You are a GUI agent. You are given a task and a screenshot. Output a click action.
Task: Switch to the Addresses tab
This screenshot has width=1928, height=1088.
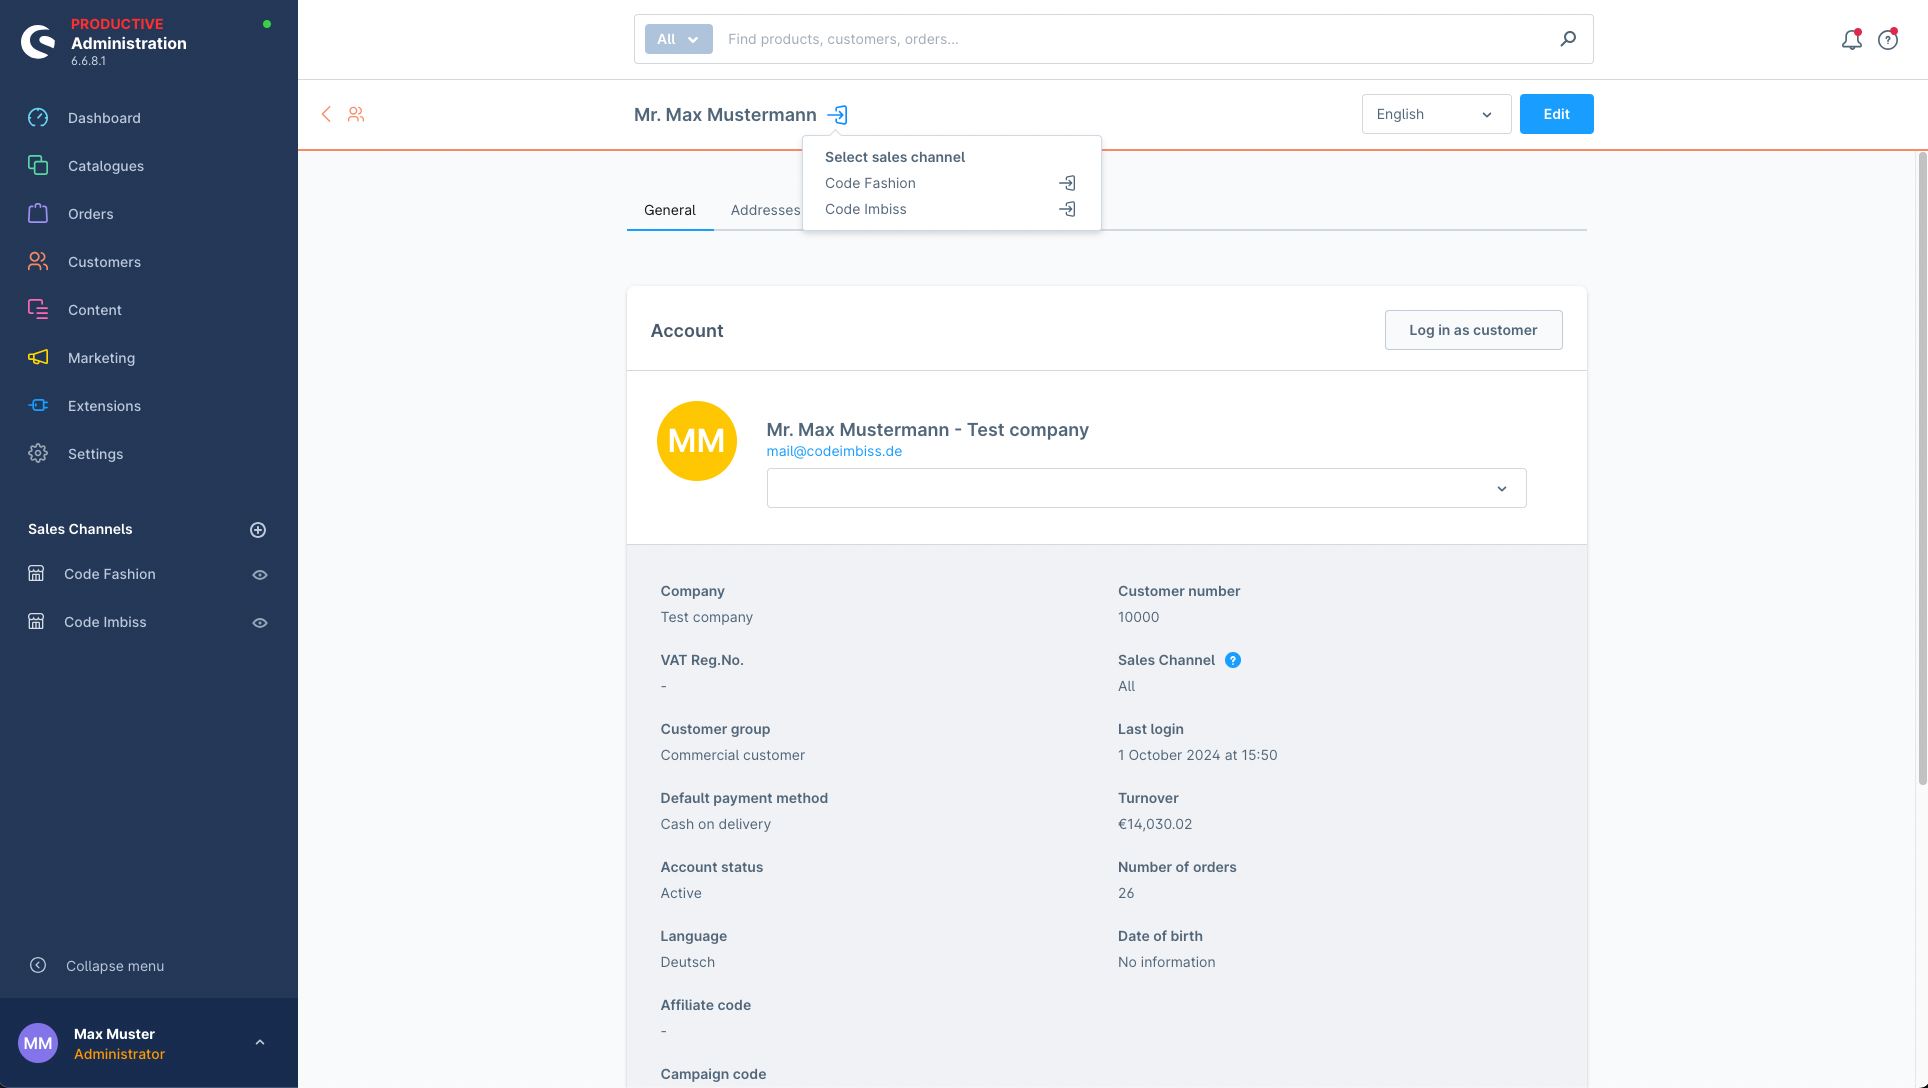[x=765, y=210]
